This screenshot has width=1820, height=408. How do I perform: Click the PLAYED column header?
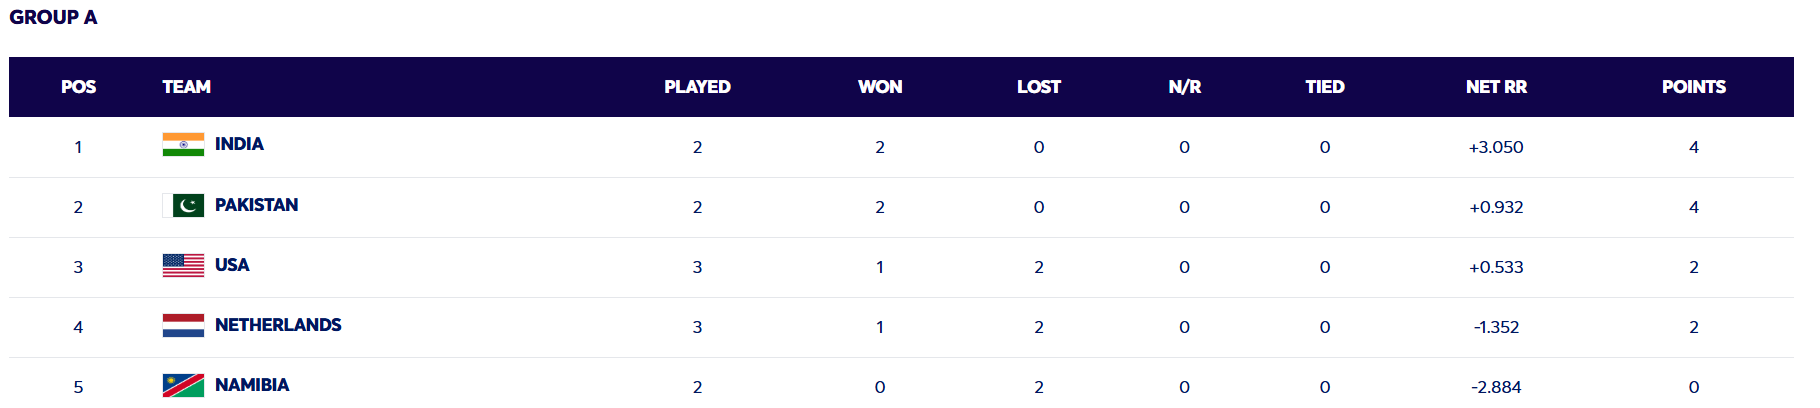(697, 87)
